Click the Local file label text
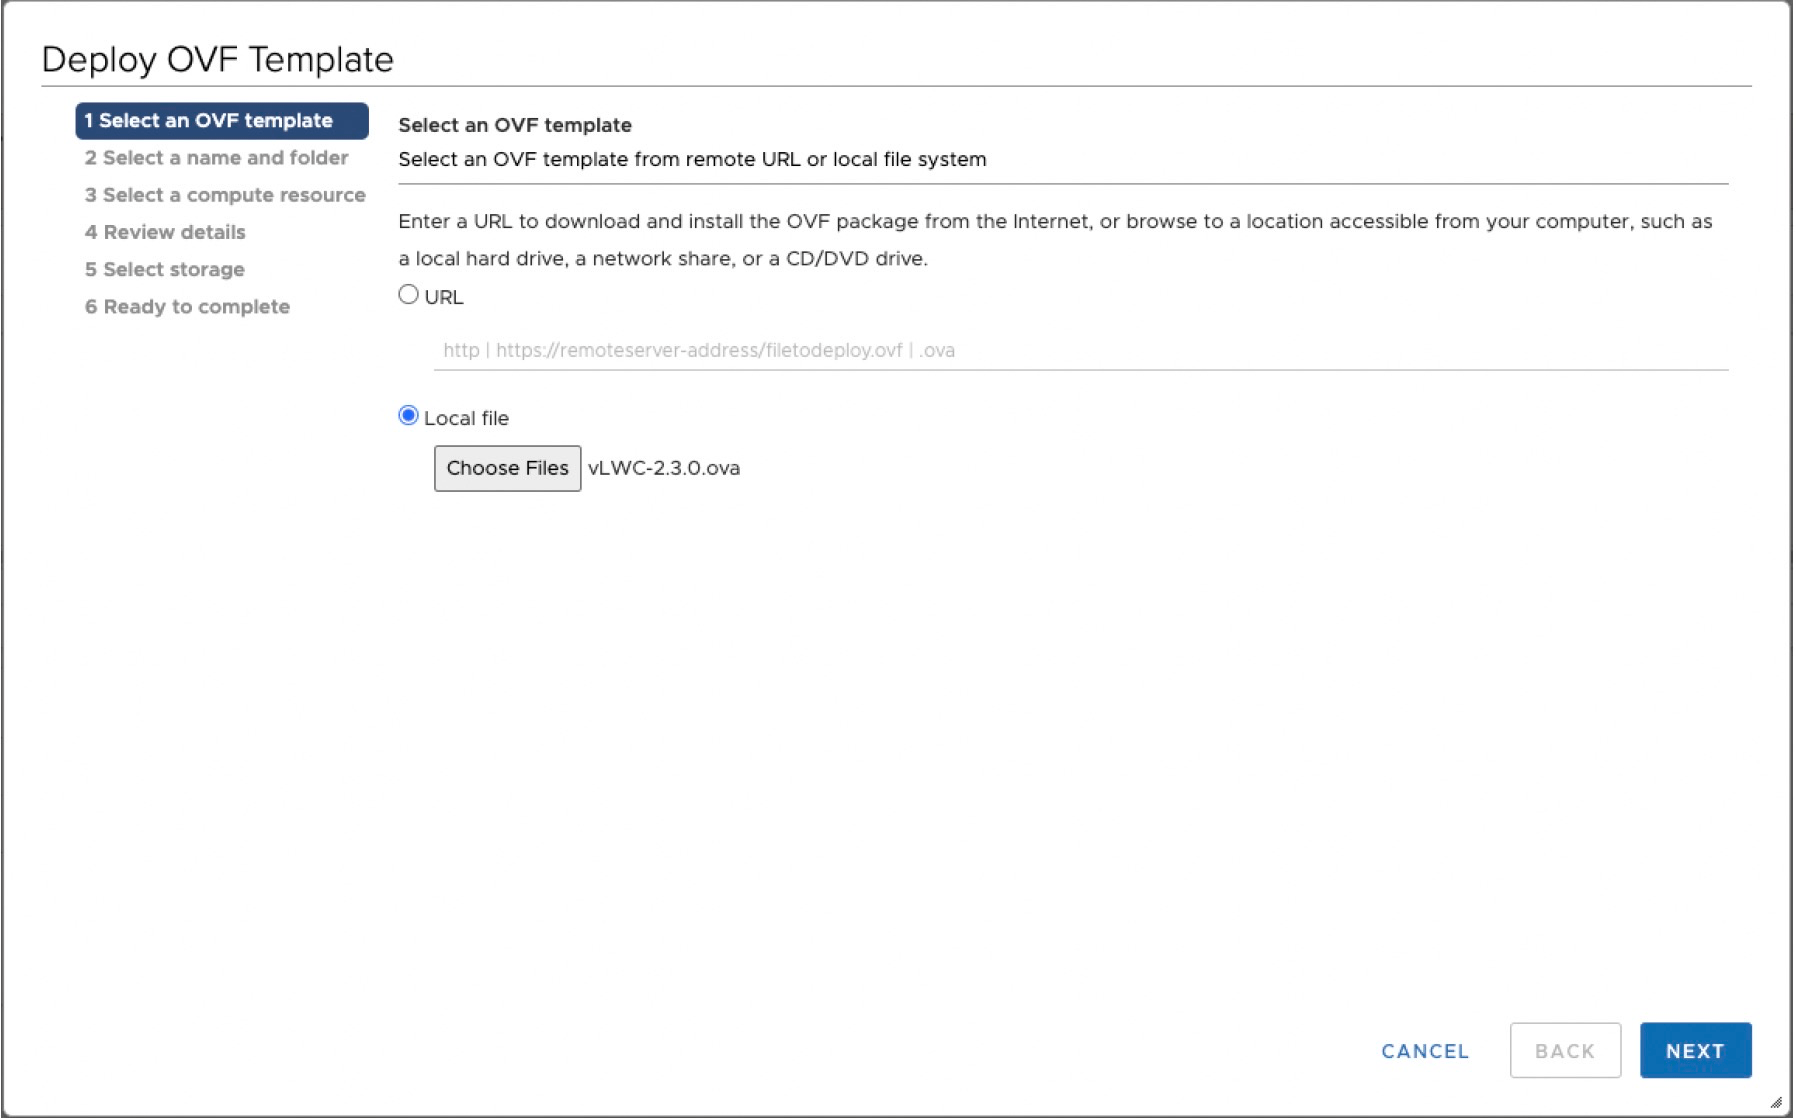This screenshot has width=1796, height=1118. (466, 417)
